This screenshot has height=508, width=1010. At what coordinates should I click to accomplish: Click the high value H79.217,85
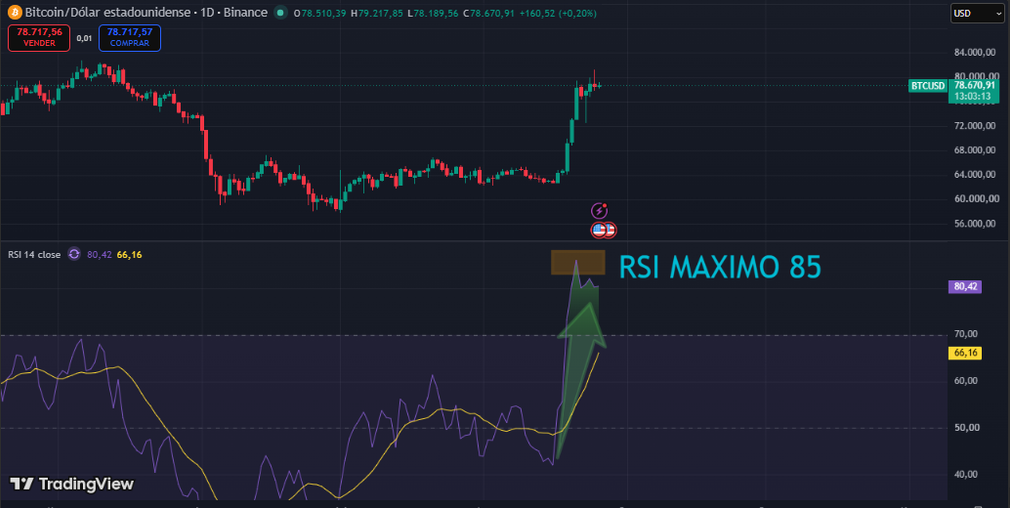(x=379, y=14)
